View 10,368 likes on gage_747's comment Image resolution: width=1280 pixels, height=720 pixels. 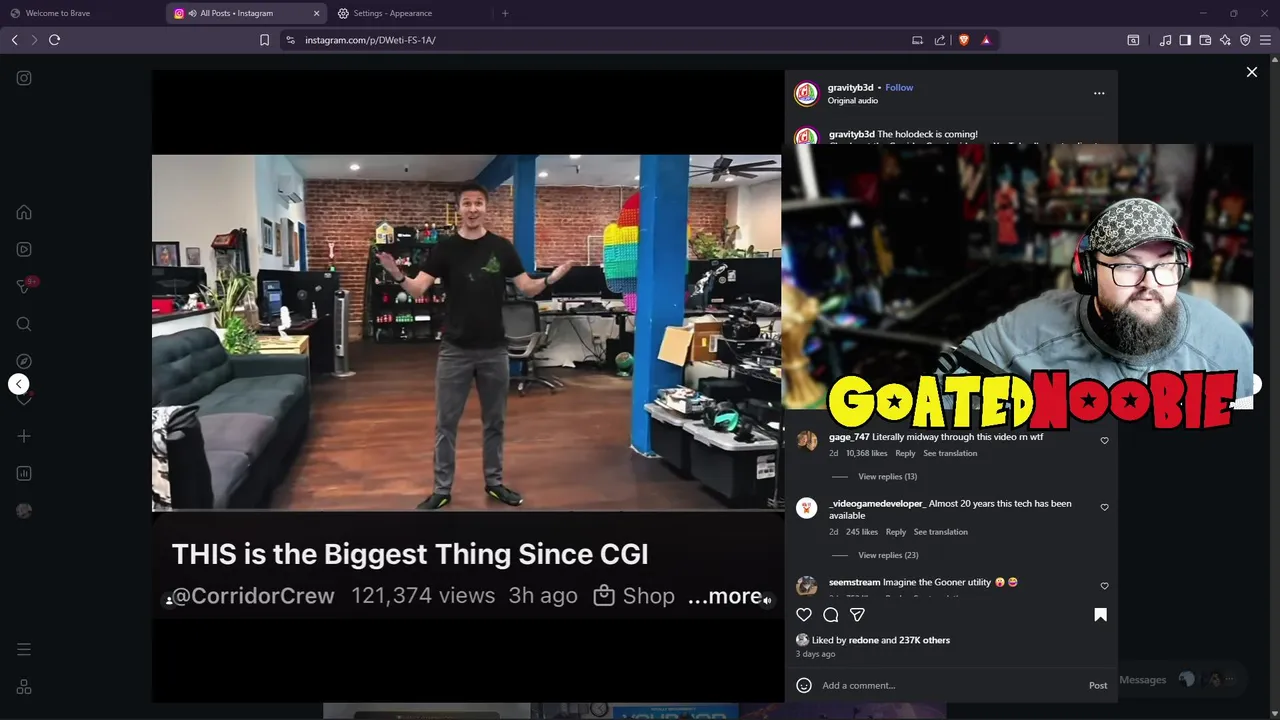coord(866,453)
